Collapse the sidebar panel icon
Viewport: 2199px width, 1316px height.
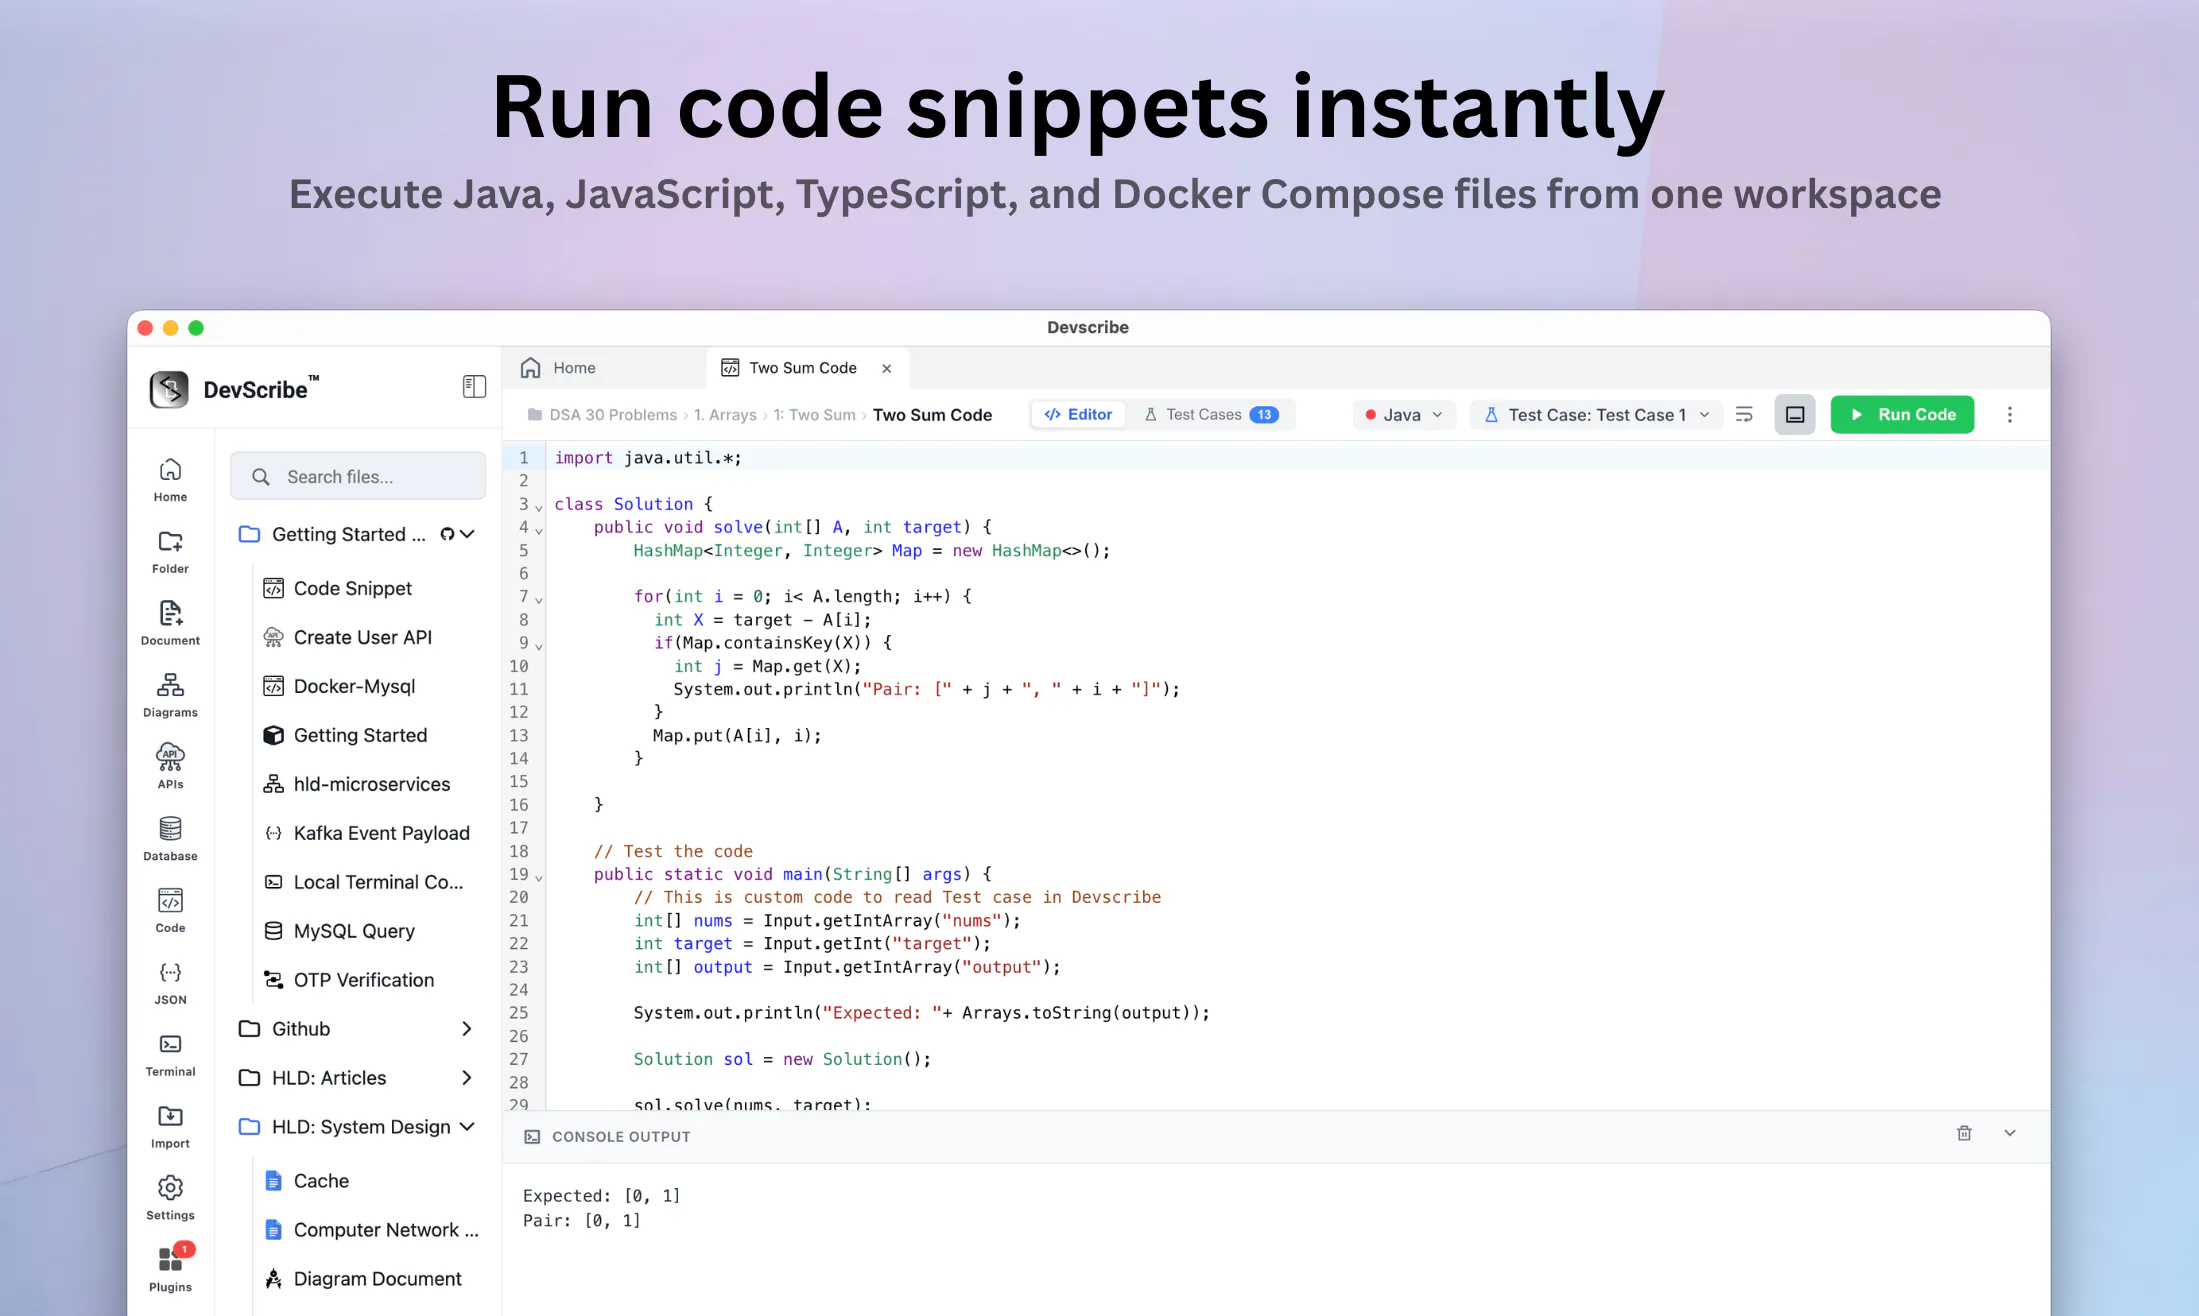coord(474,387)
